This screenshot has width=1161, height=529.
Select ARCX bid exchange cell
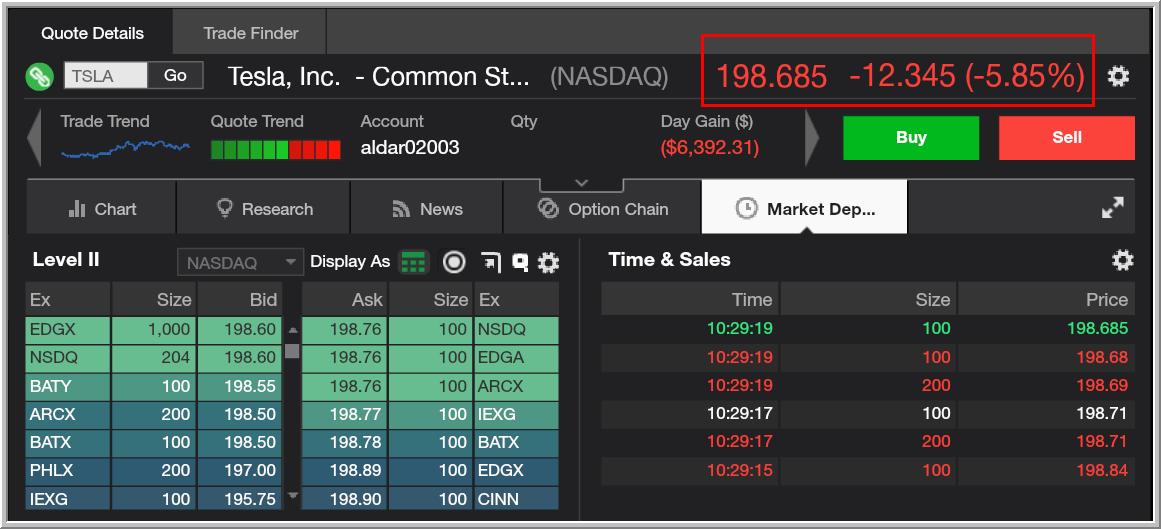click(67, 414)
